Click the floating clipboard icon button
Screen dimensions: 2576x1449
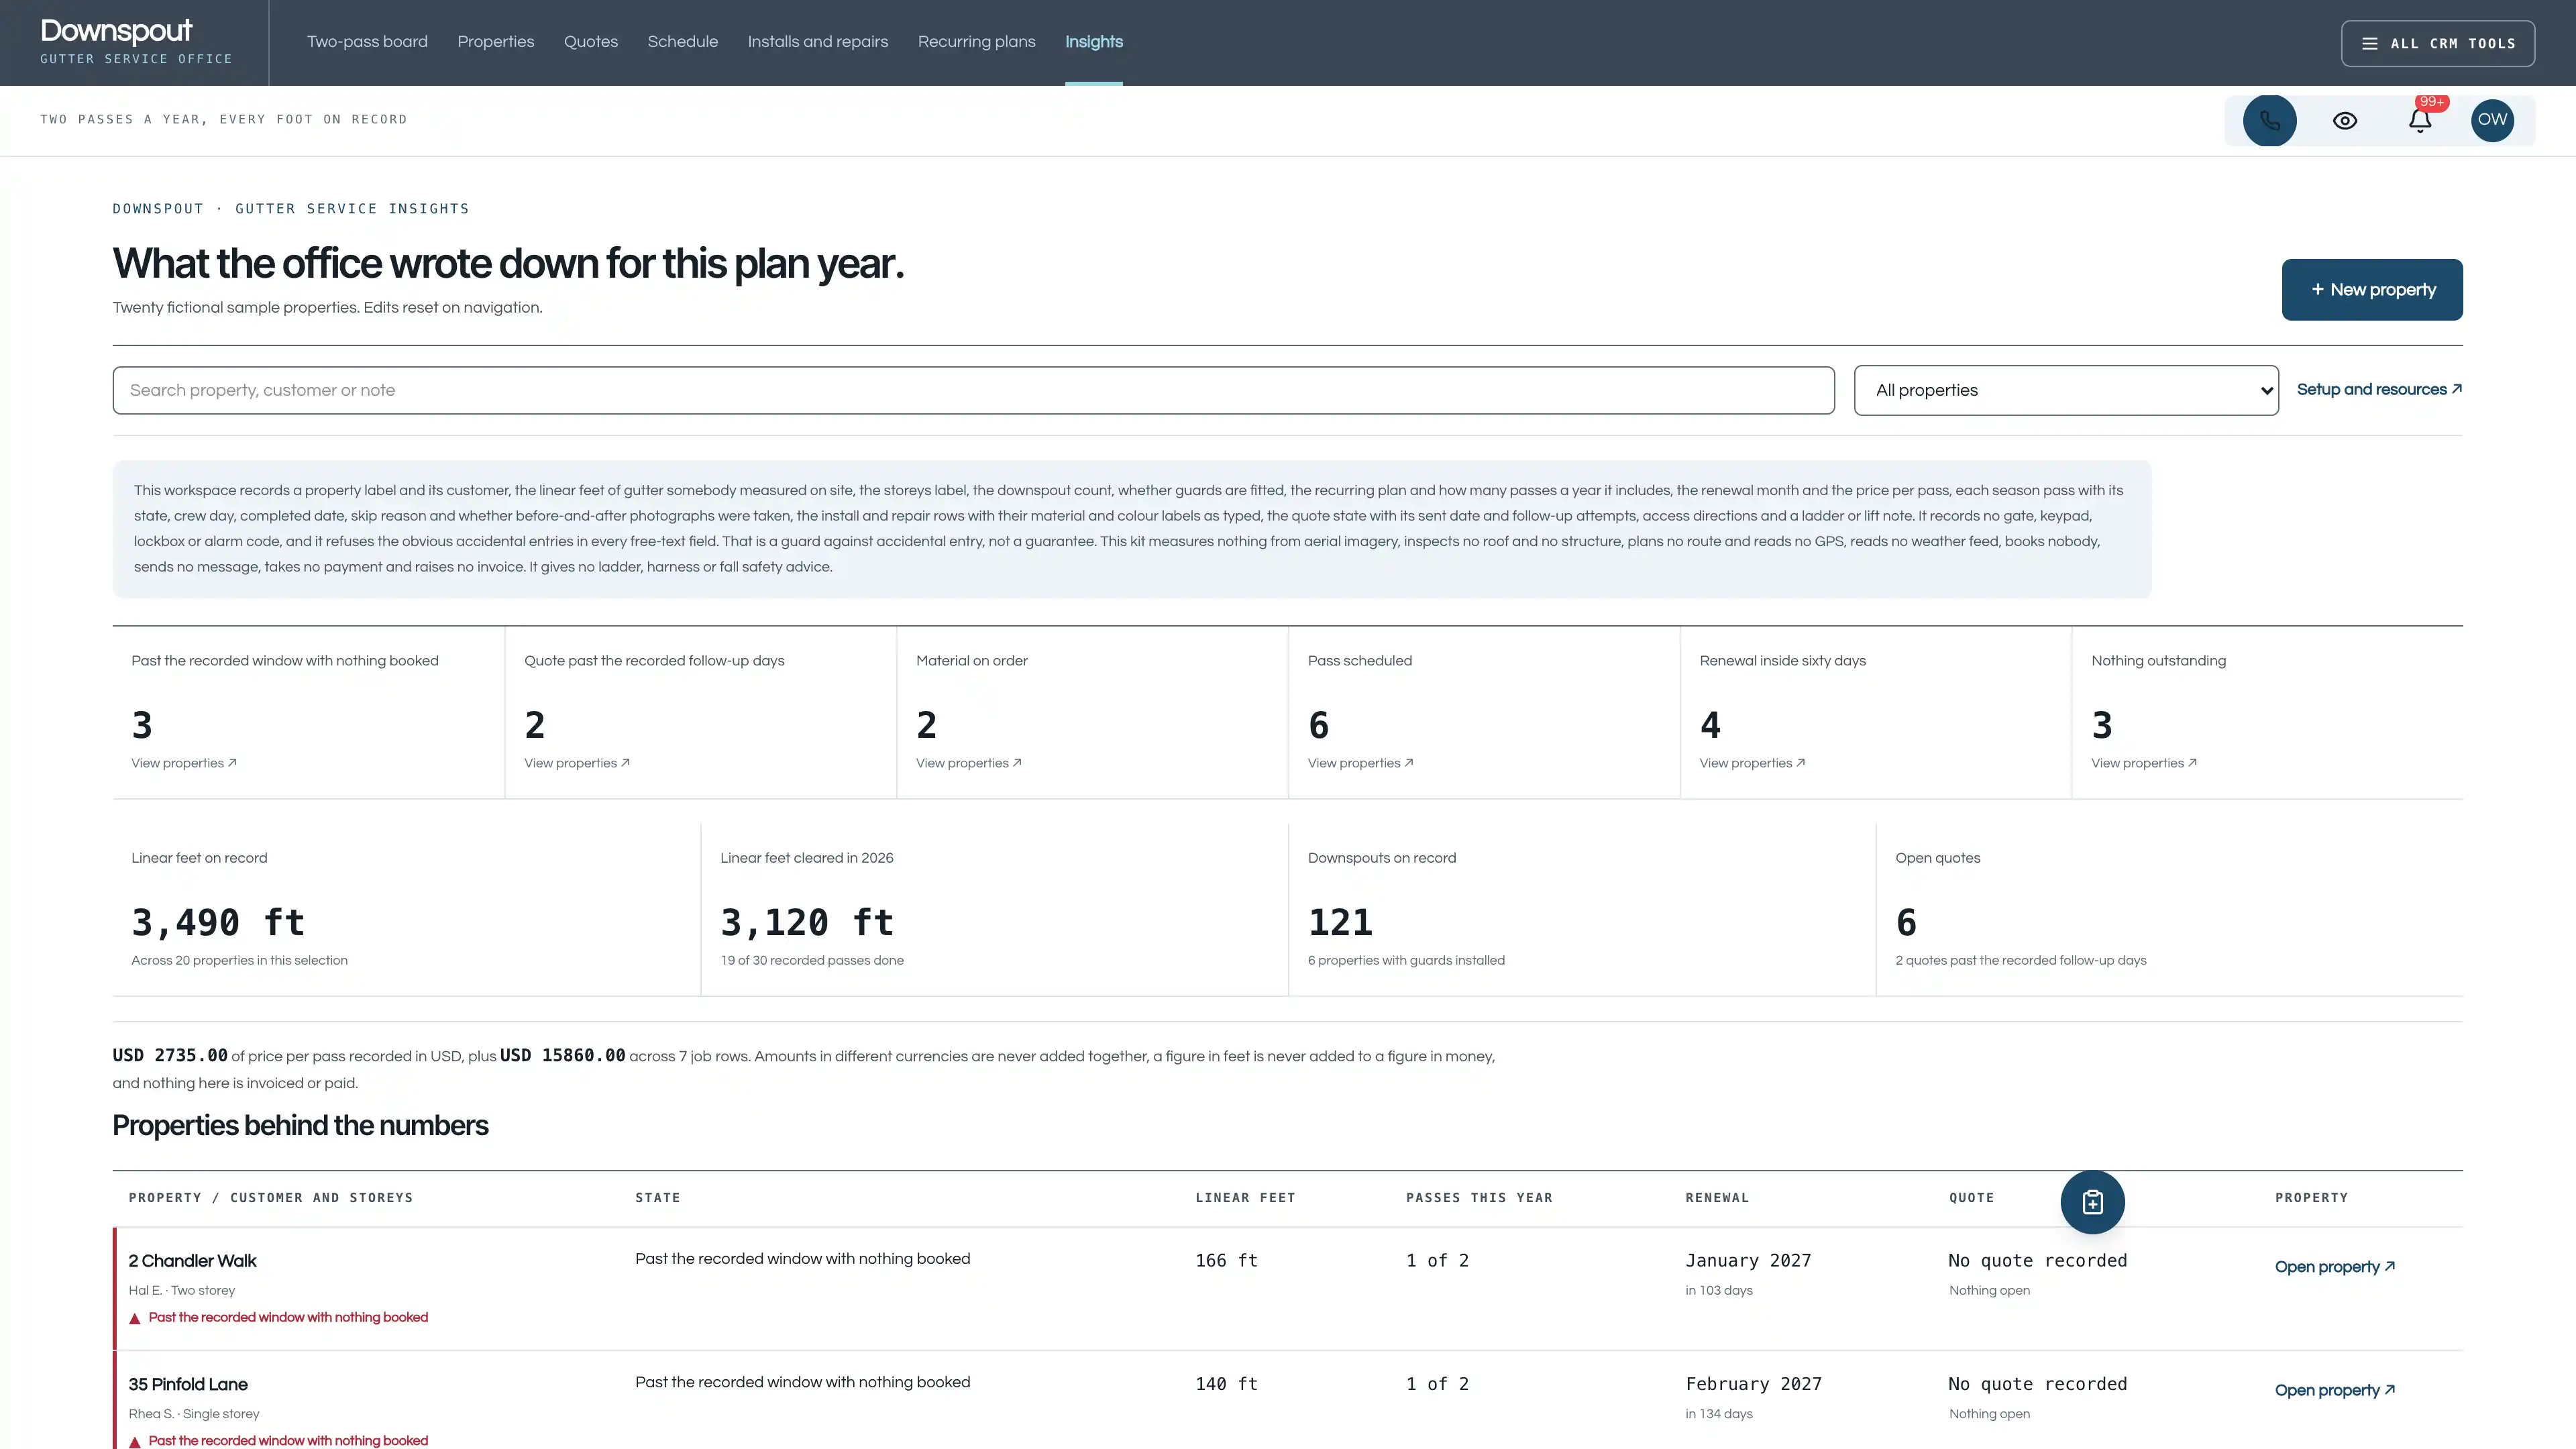(2092, 1202)
